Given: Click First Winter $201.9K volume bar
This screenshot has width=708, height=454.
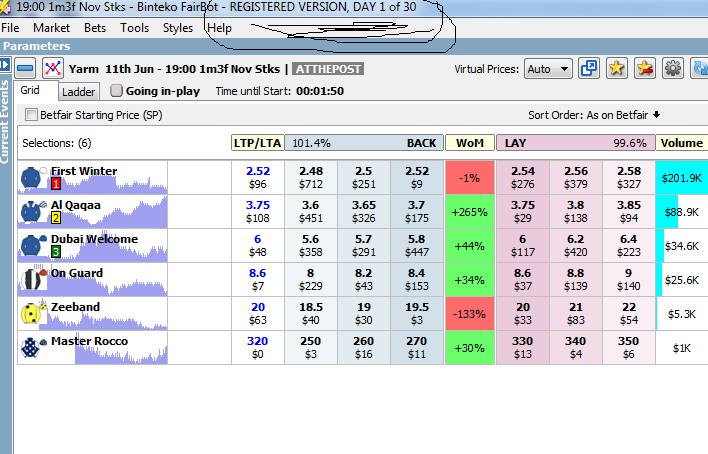Looking at the screenshot, I should tap(682, 178).
